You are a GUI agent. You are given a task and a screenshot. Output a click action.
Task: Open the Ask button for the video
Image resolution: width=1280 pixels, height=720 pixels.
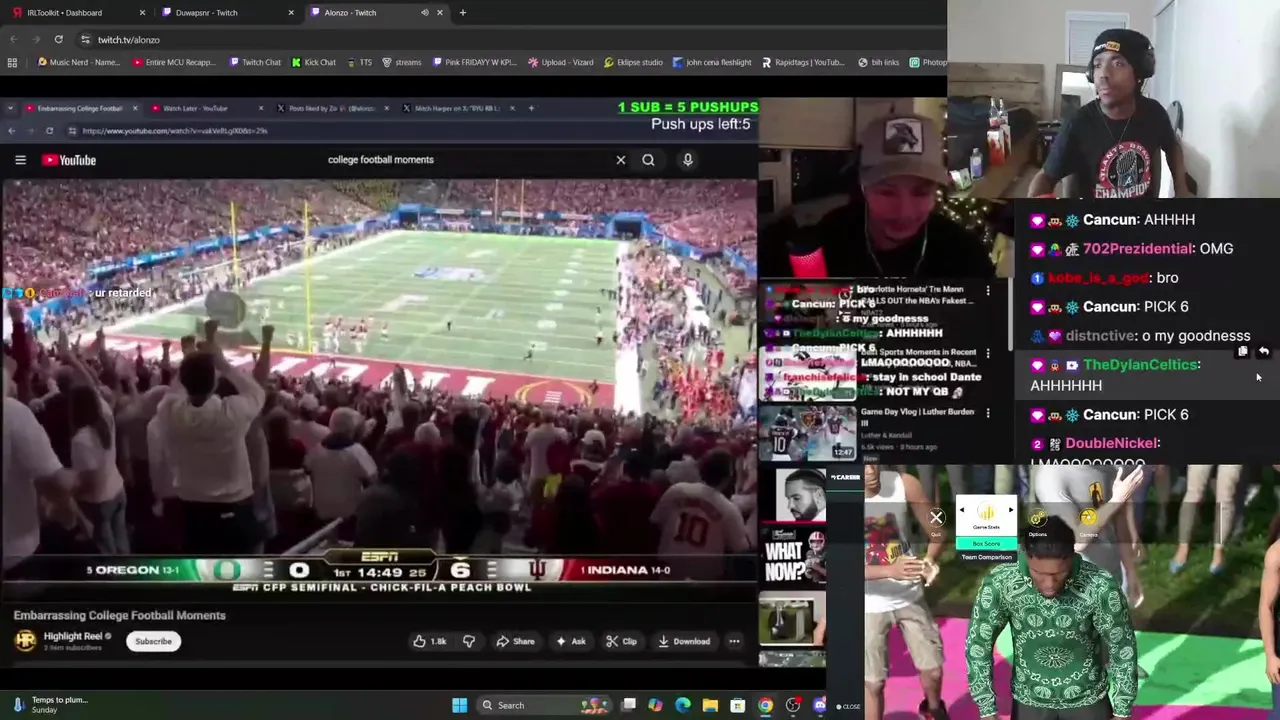[571, 641]
